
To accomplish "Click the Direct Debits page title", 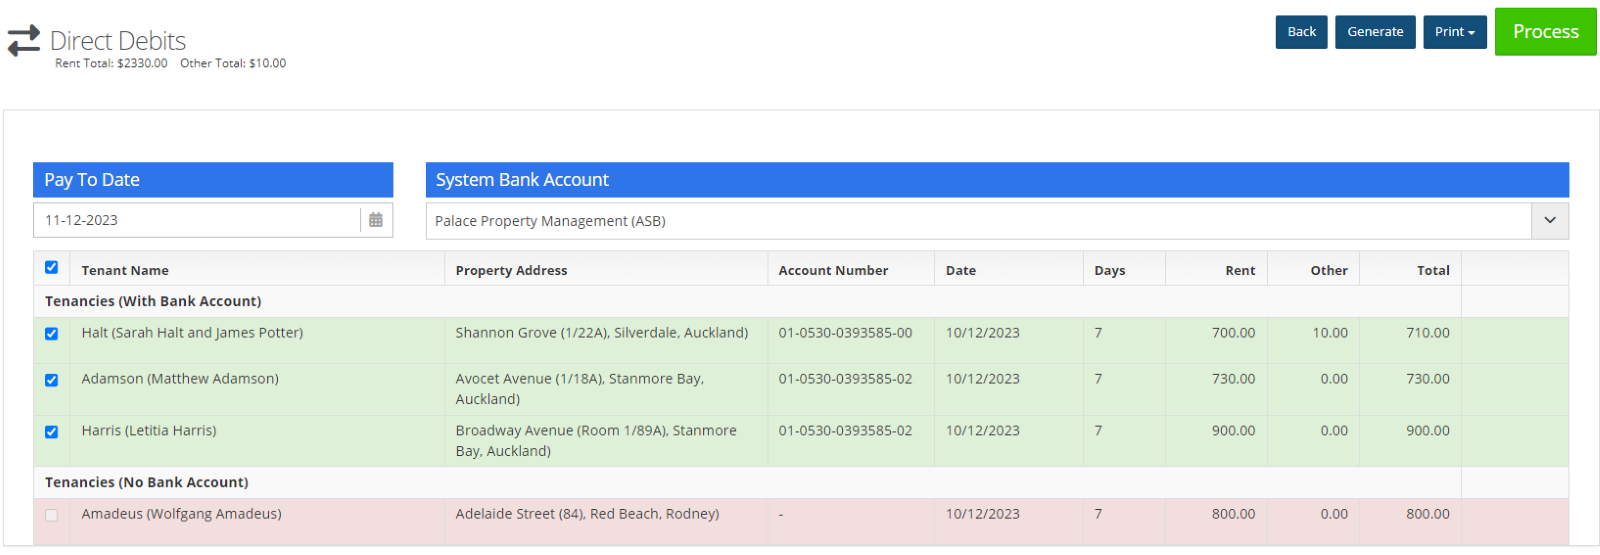I will pos(118,41).
